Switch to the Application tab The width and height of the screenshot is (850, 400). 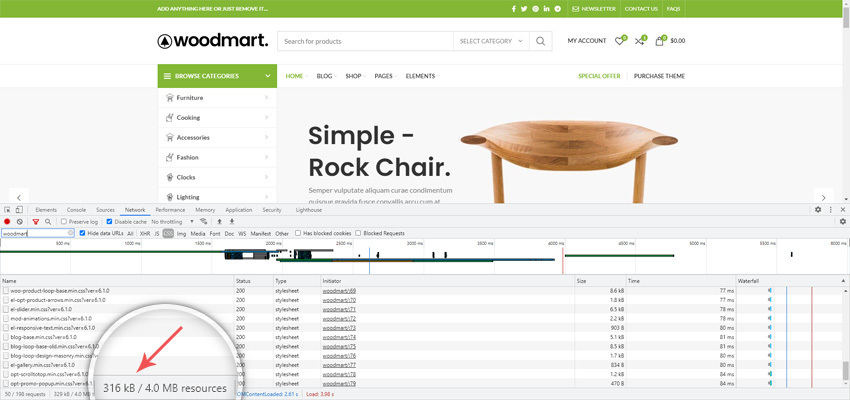(x=239, y=210)
